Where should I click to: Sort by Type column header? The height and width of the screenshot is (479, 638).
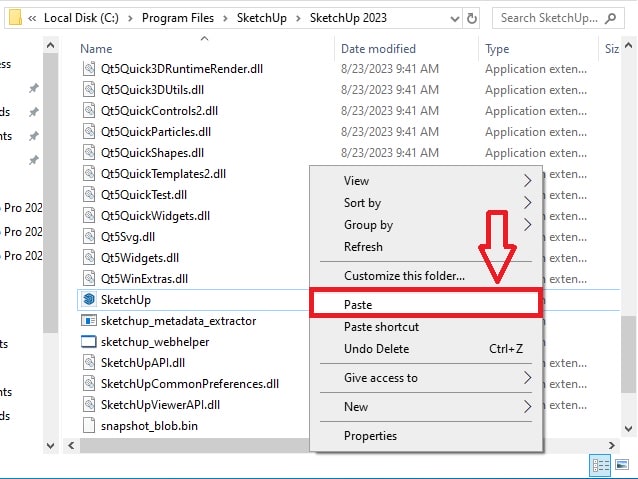coord(497,49)
